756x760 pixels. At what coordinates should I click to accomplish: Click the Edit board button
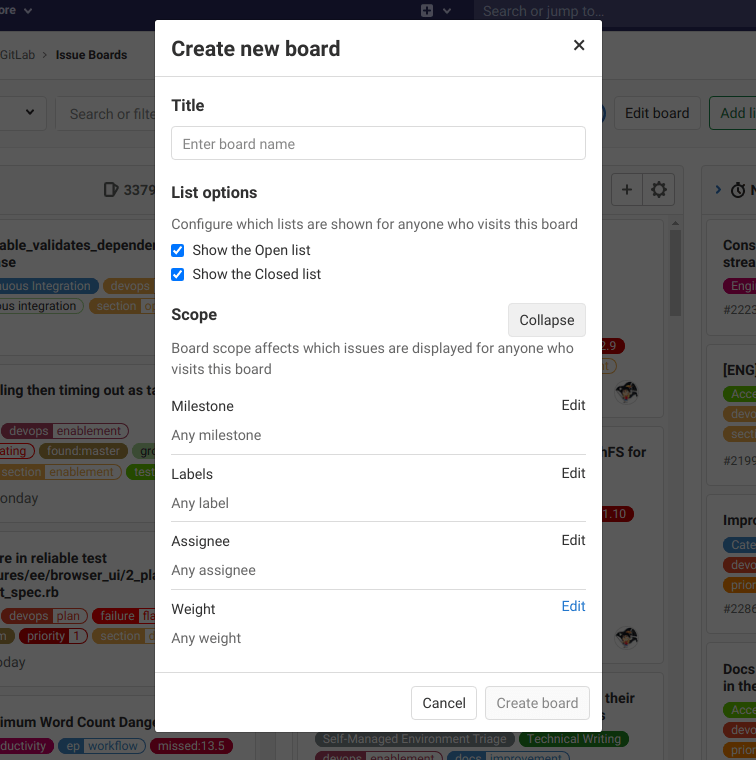click(x=656, y=113)
